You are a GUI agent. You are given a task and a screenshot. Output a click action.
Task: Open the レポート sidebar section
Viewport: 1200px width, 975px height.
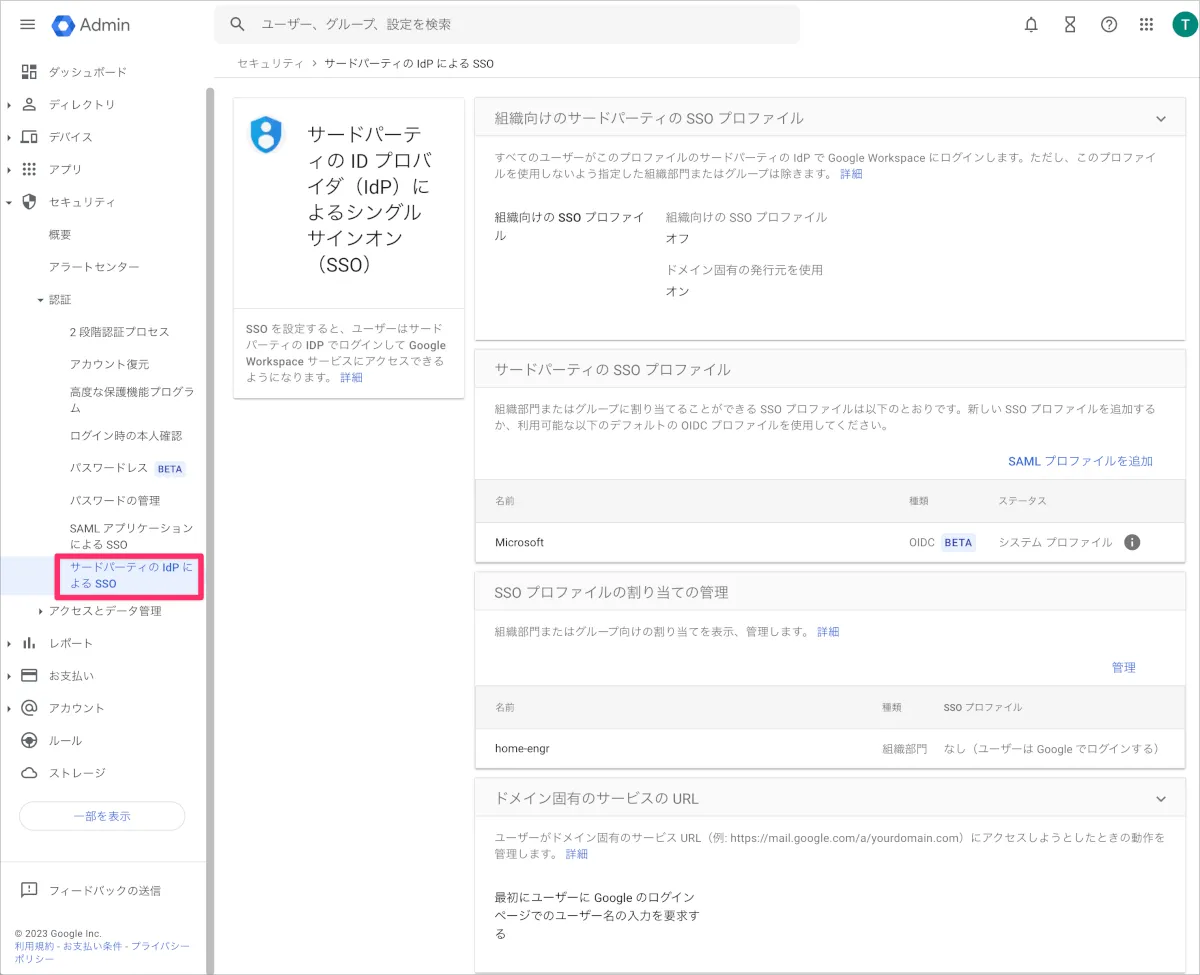pyautogui.click(x=71, y=643)
